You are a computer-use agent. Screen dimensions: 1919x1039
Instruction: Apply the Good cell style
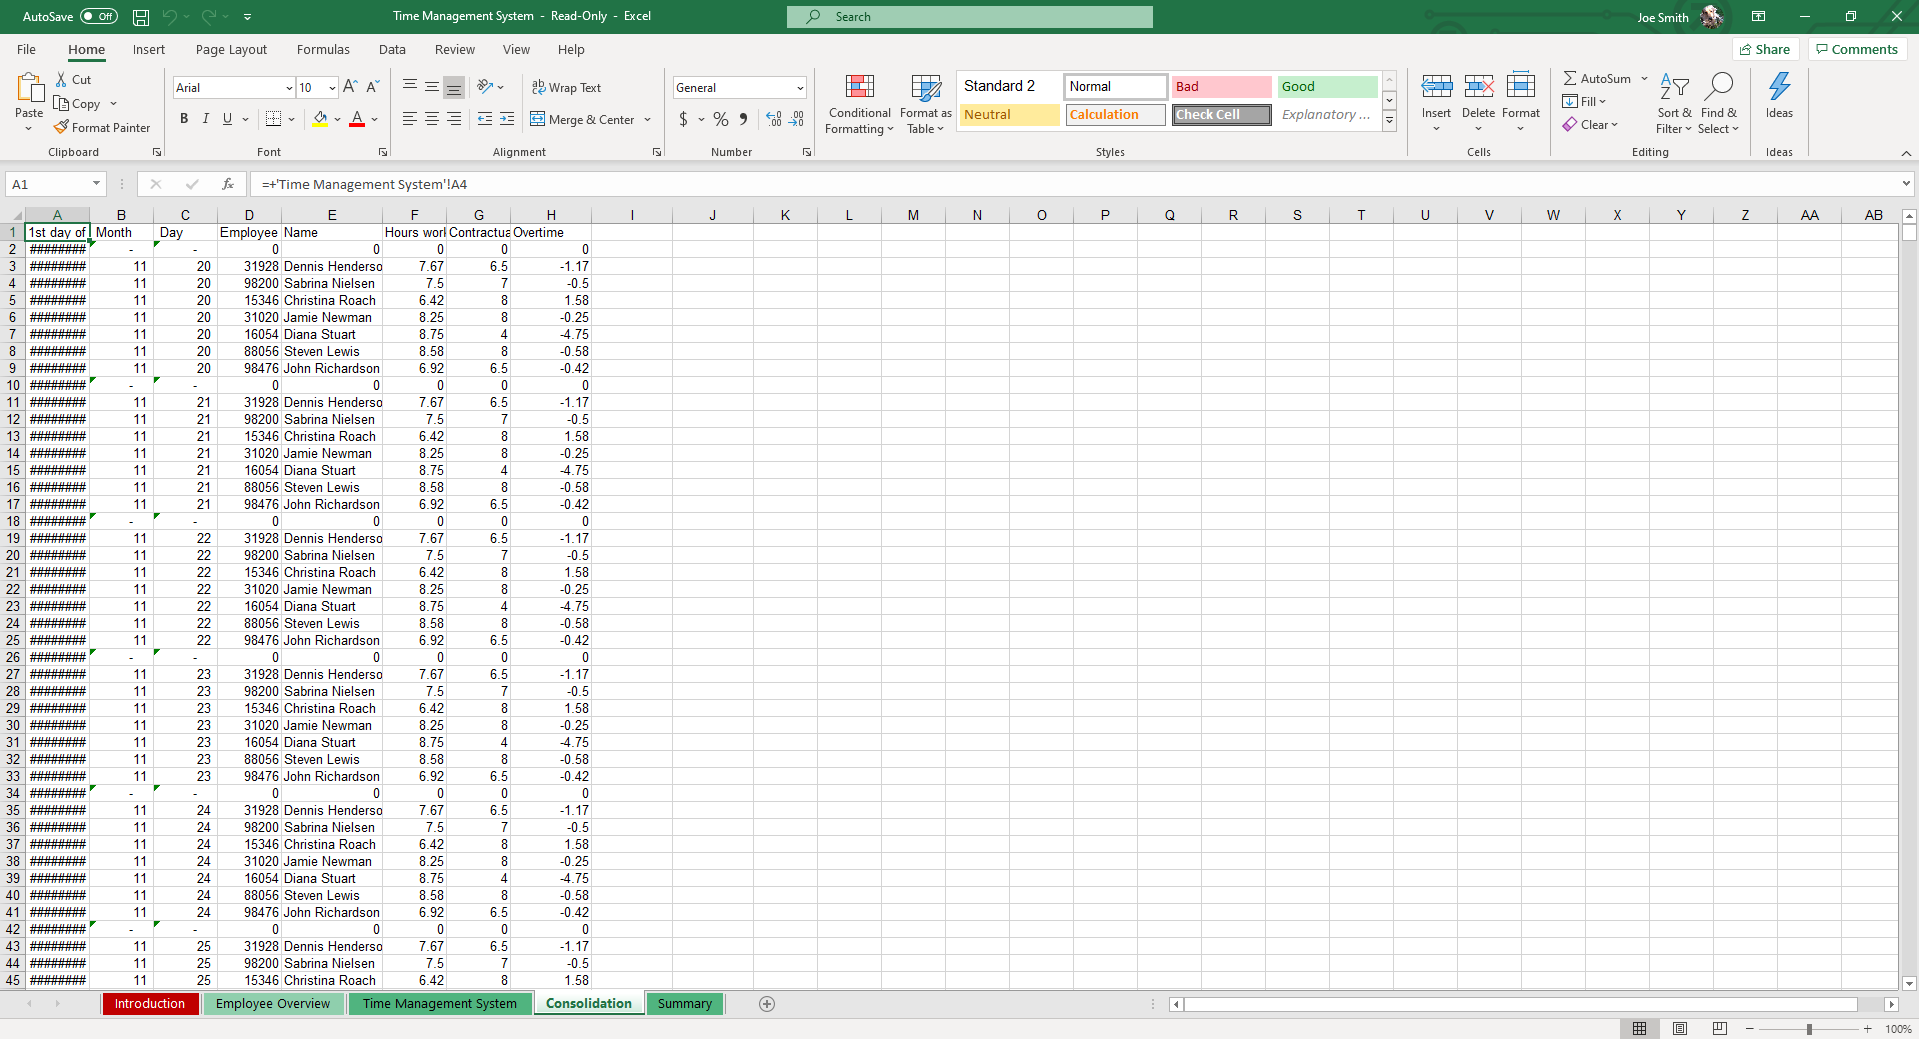[x=1327, y=87]
